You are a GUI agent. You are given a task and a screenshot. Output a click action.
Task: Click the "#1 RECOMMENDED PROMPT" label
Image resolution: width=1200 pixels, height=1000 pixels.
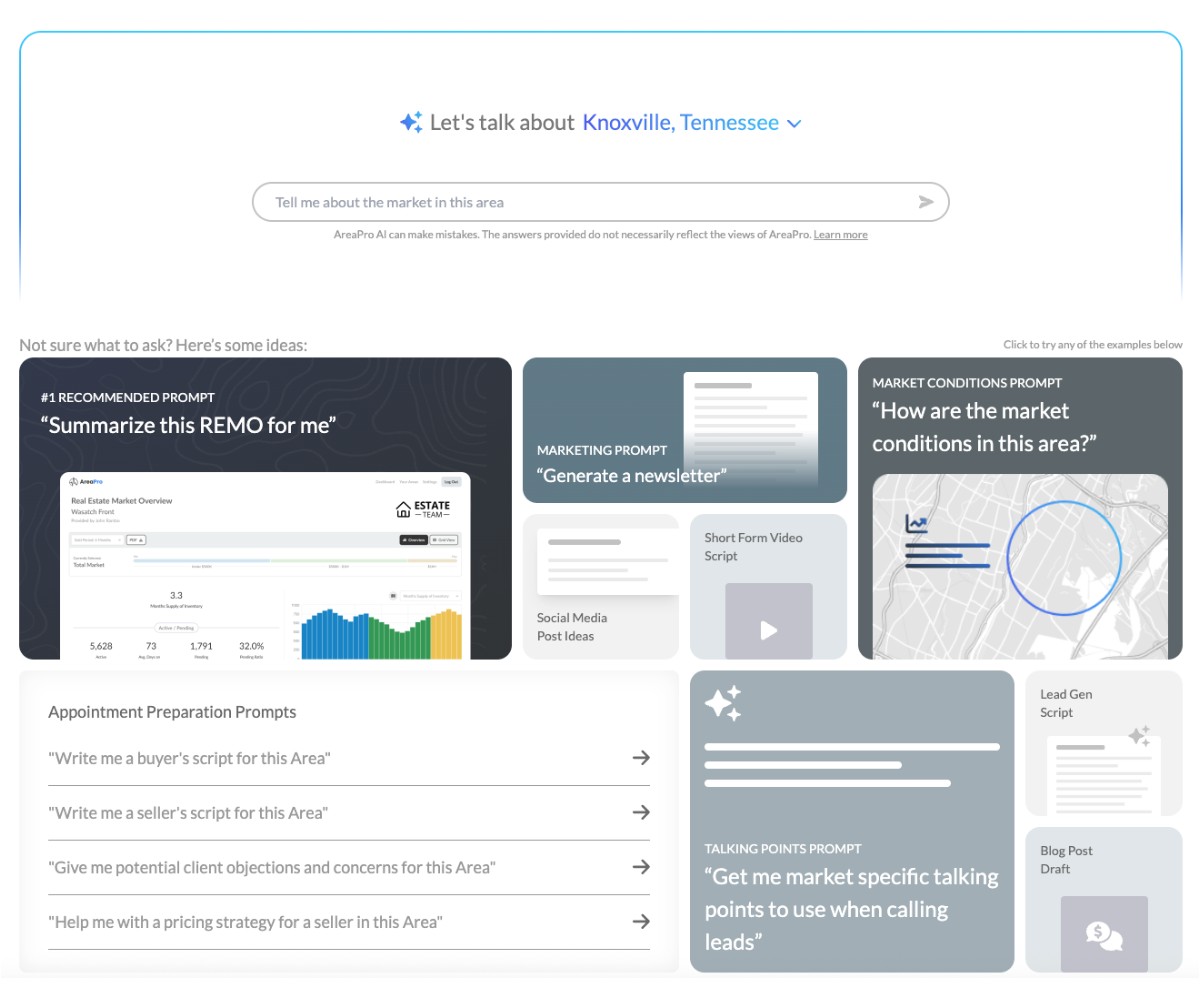pyautogui.click(x=128, y=397)
